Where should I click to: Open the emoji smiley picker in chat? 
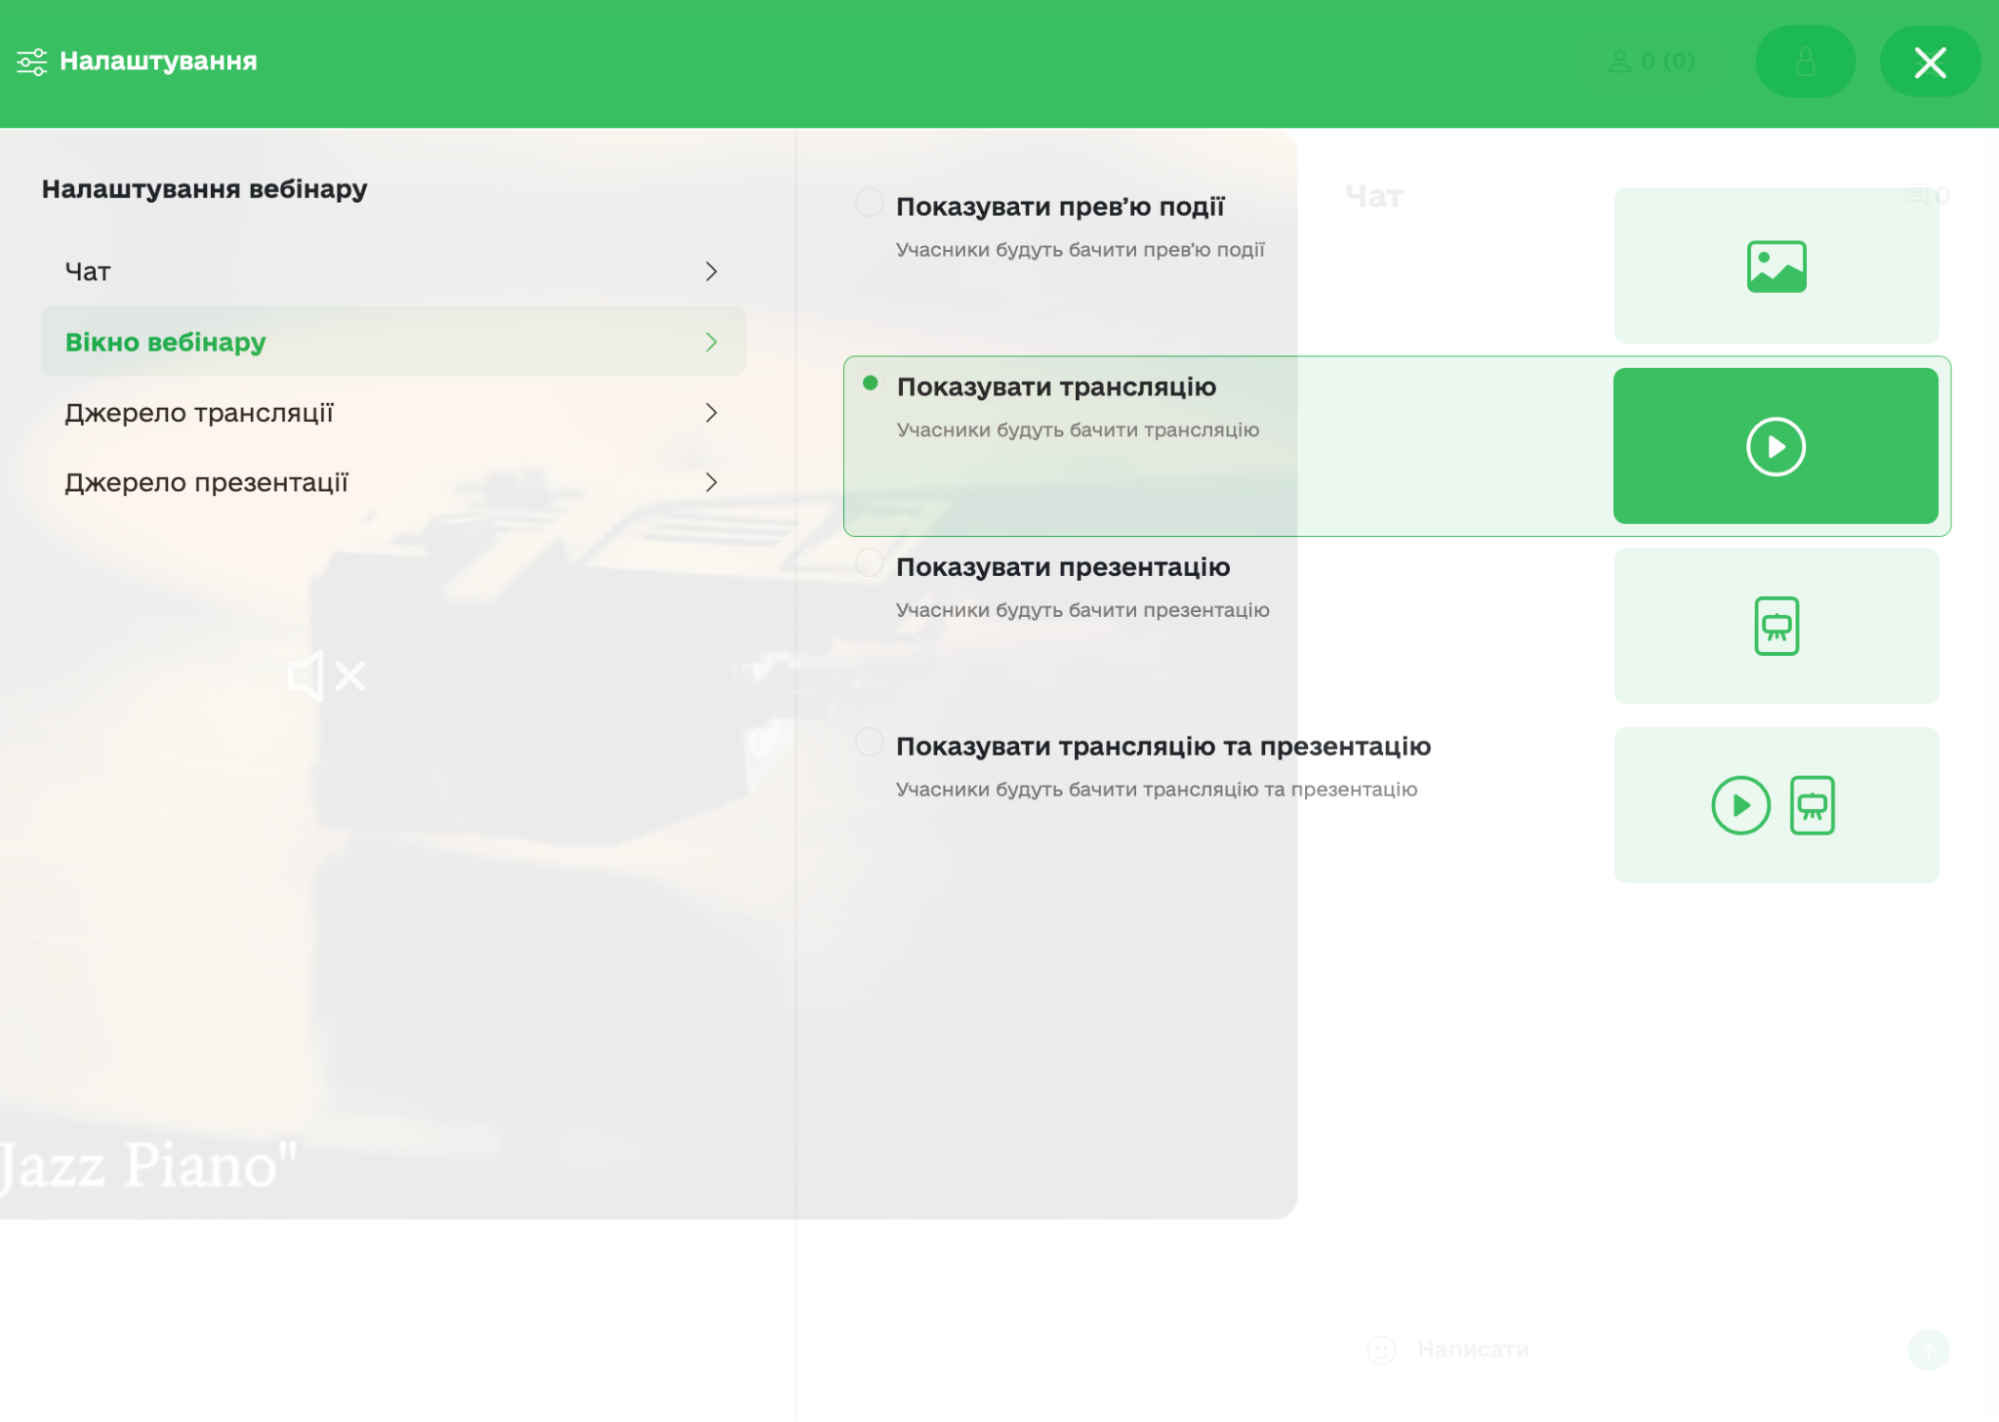coord(1381,1350)
